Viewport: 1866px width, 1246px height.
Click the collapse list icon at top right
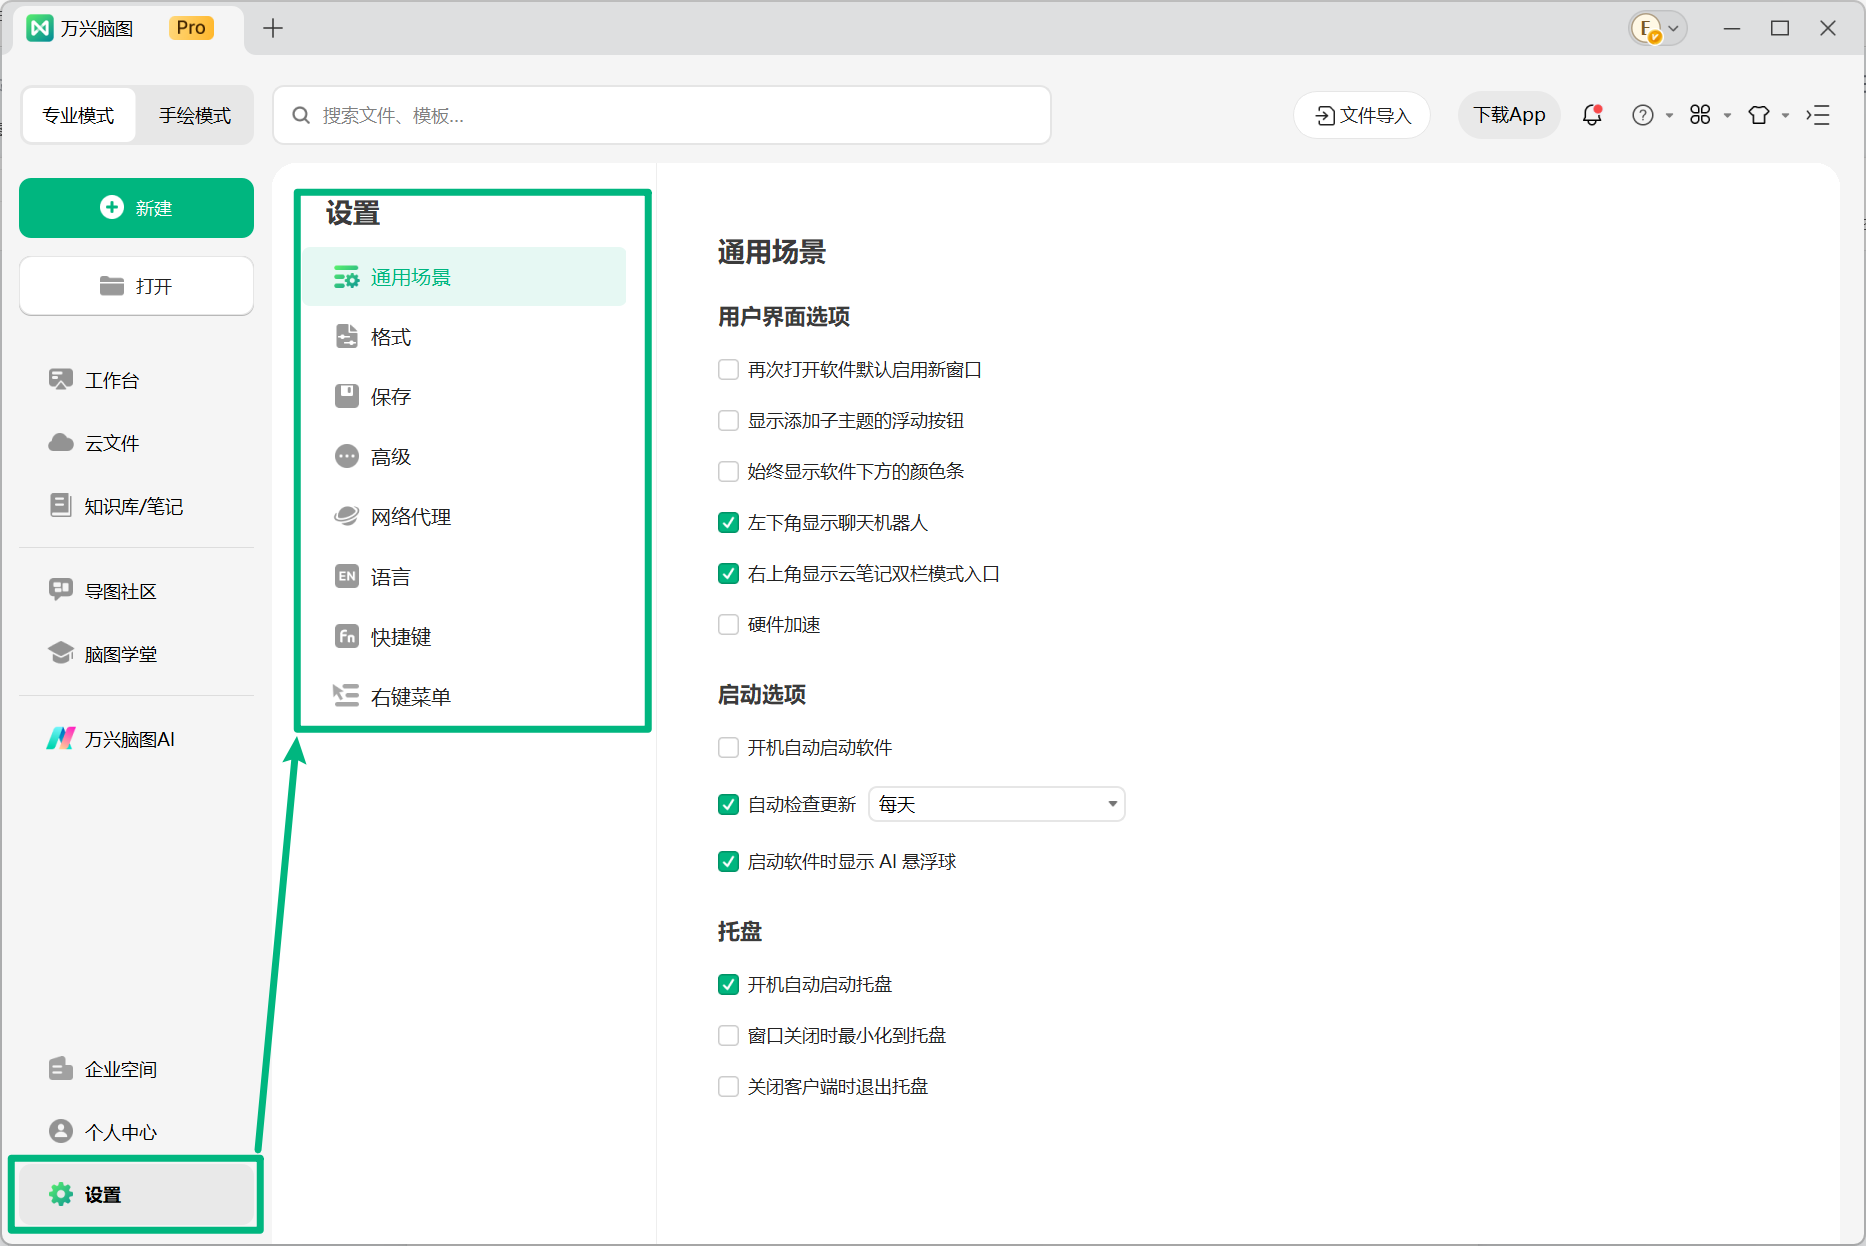point(1818,115)
